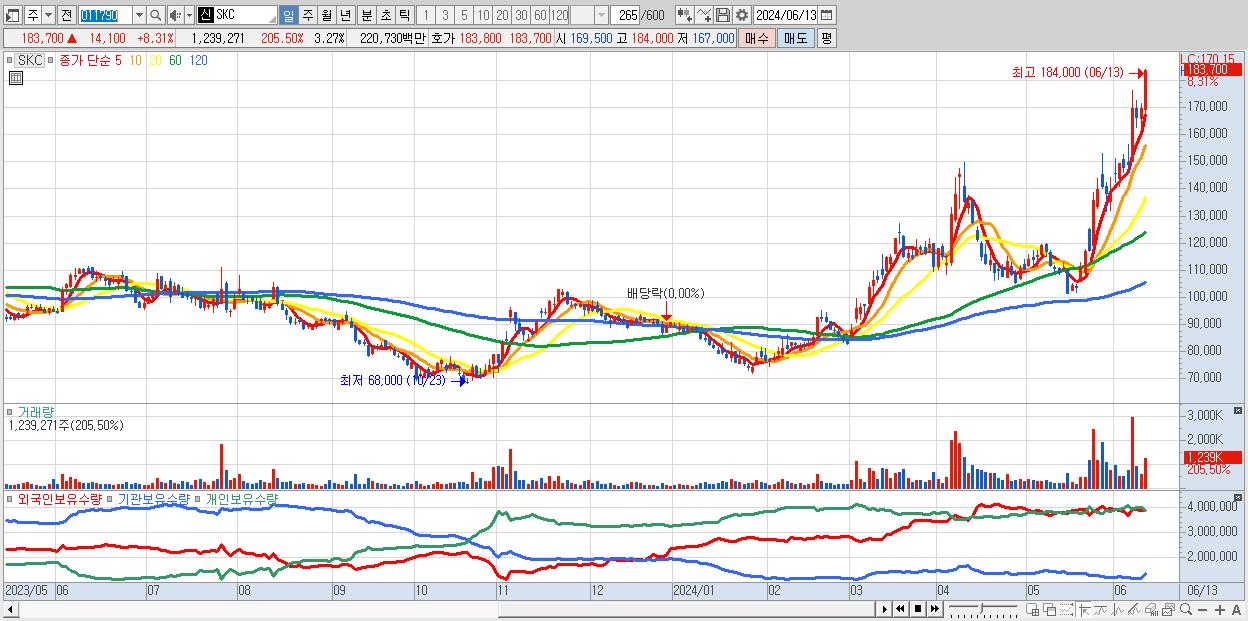Select the 10 interval button
This screenshot has height=621, width=1248.
click(x=483, y=15)
